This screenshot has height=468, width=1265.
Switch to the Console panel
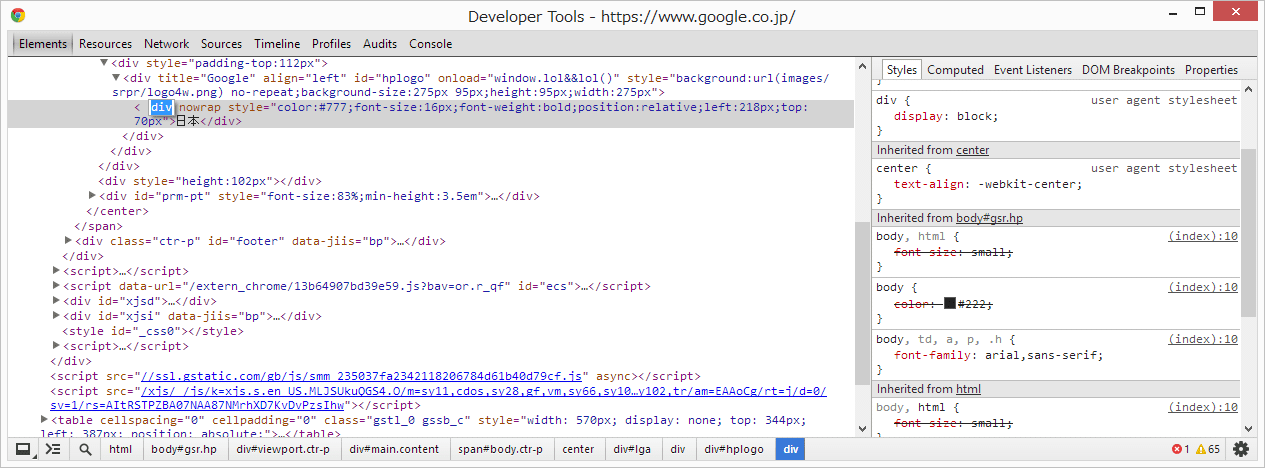click(x=430, y=44)
